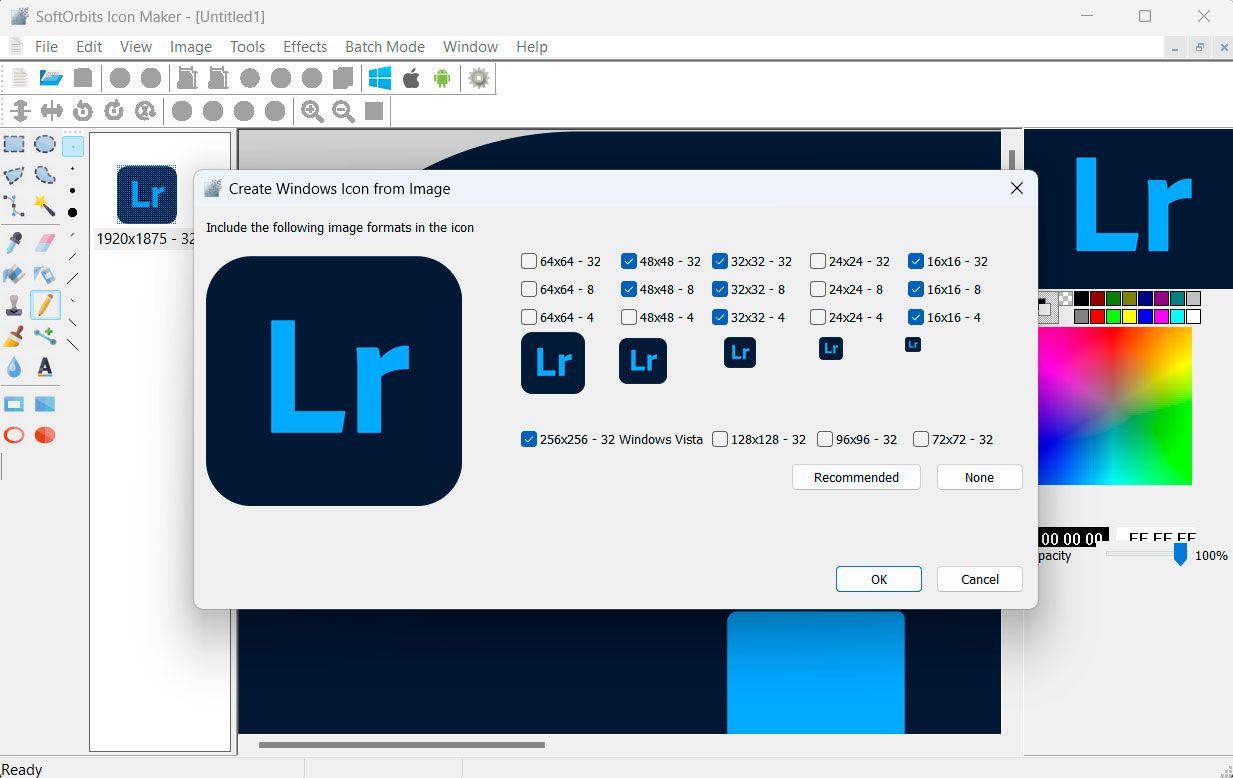Viewport: 1233px width, 778px height.
Task: Click the FF FF FF background color field
Action: coord(1156,537)
